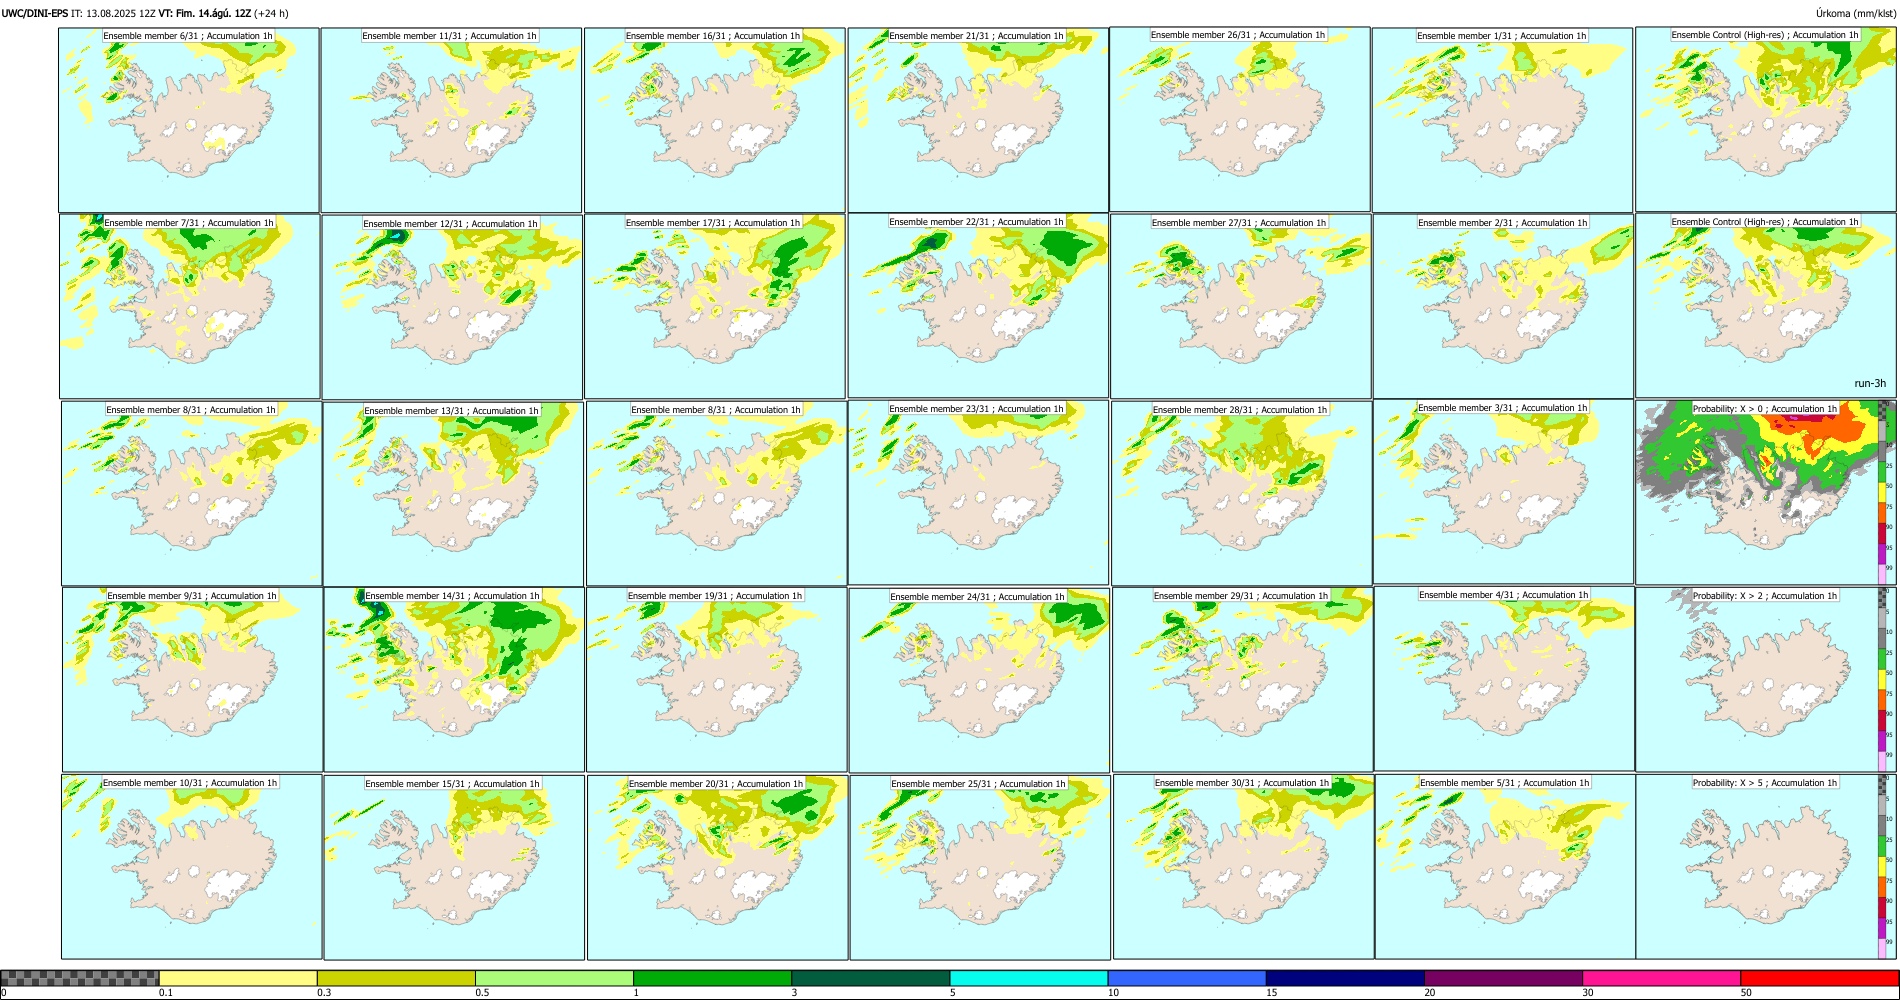The height and width of the screenshot is (1000, 1900).
Task: Pick the red above-50 legend swatch
Action: 1819,978
